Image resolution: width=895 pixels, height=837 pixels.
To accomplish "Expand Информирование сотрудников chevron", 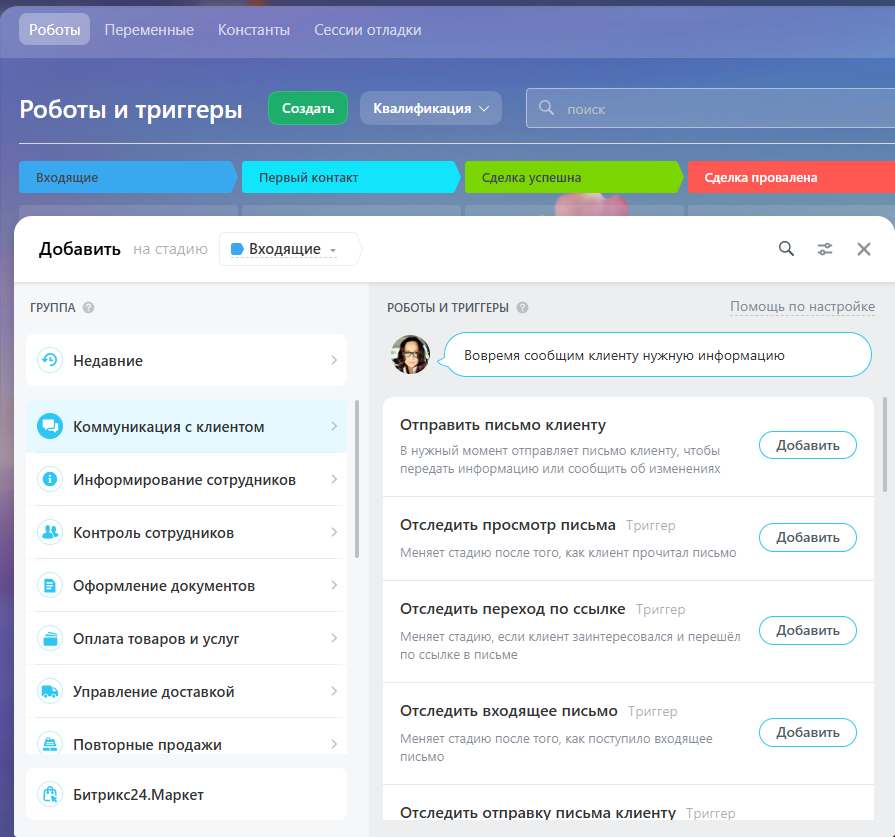I will [x=334, y=478].
